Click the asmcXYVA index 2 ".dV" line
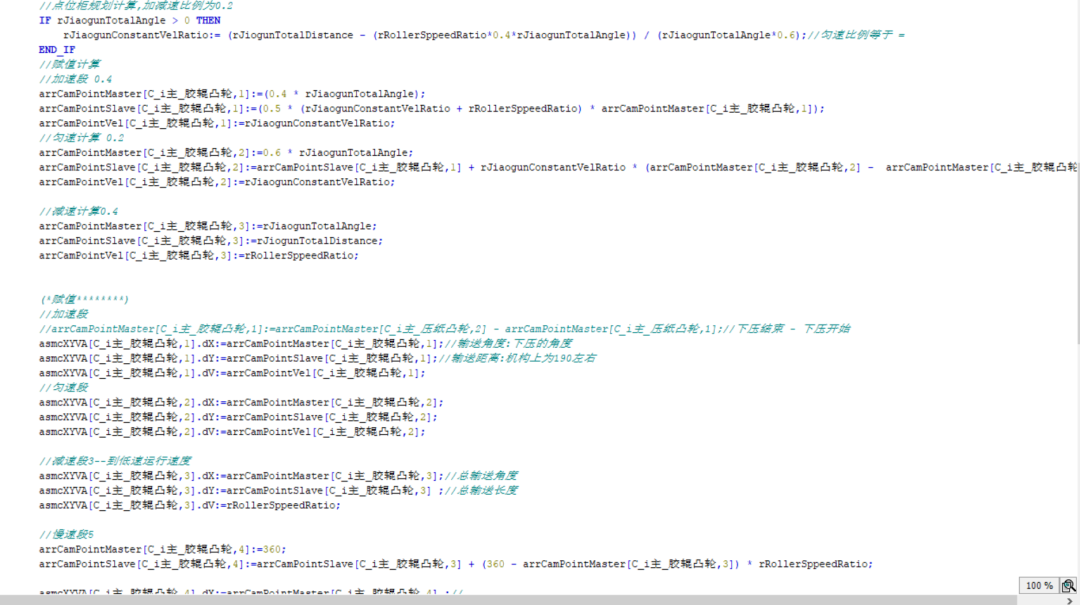Screen dimensions: 1080x605 pyautogui.click(x=232, y=432)
